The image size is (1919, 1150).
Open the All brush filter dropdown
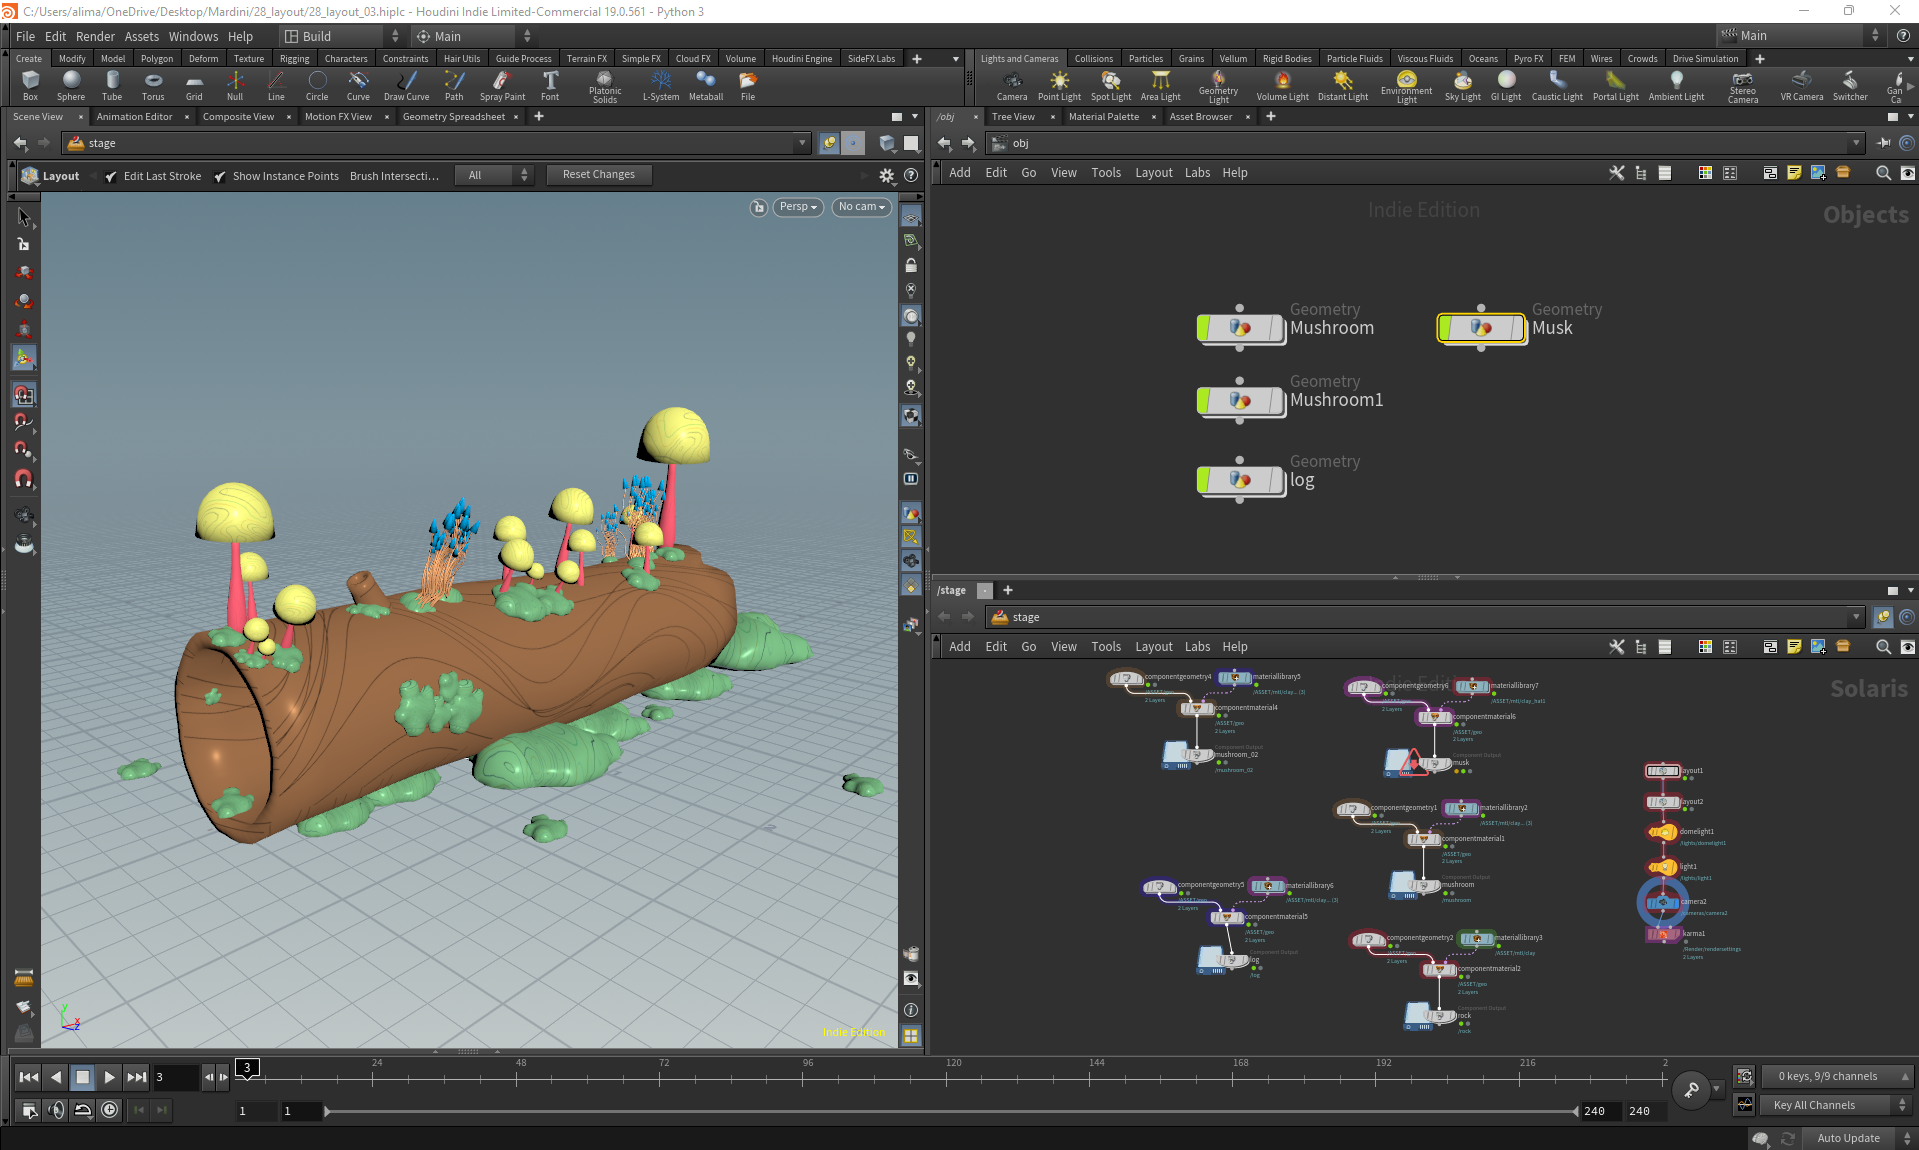(x=494, y=175)
